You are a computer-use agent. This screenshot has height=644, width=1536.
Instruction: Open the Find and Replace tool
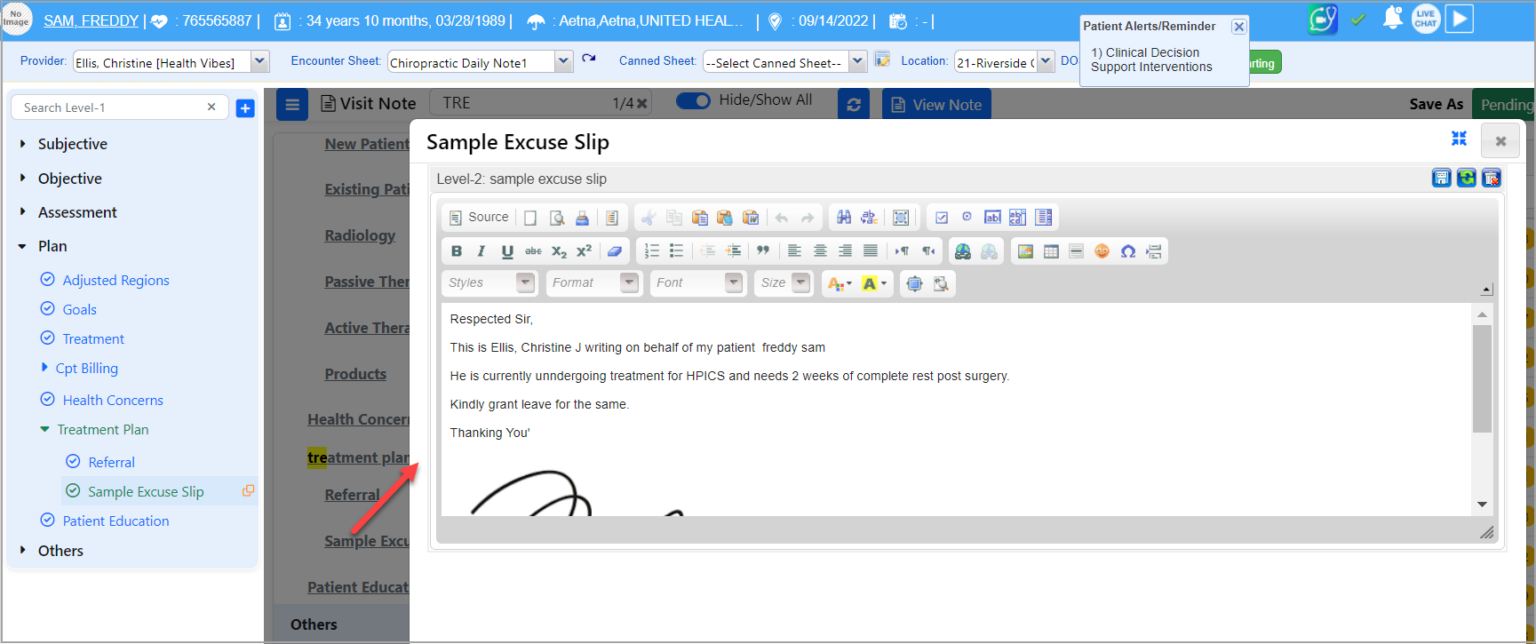point(845,217)
